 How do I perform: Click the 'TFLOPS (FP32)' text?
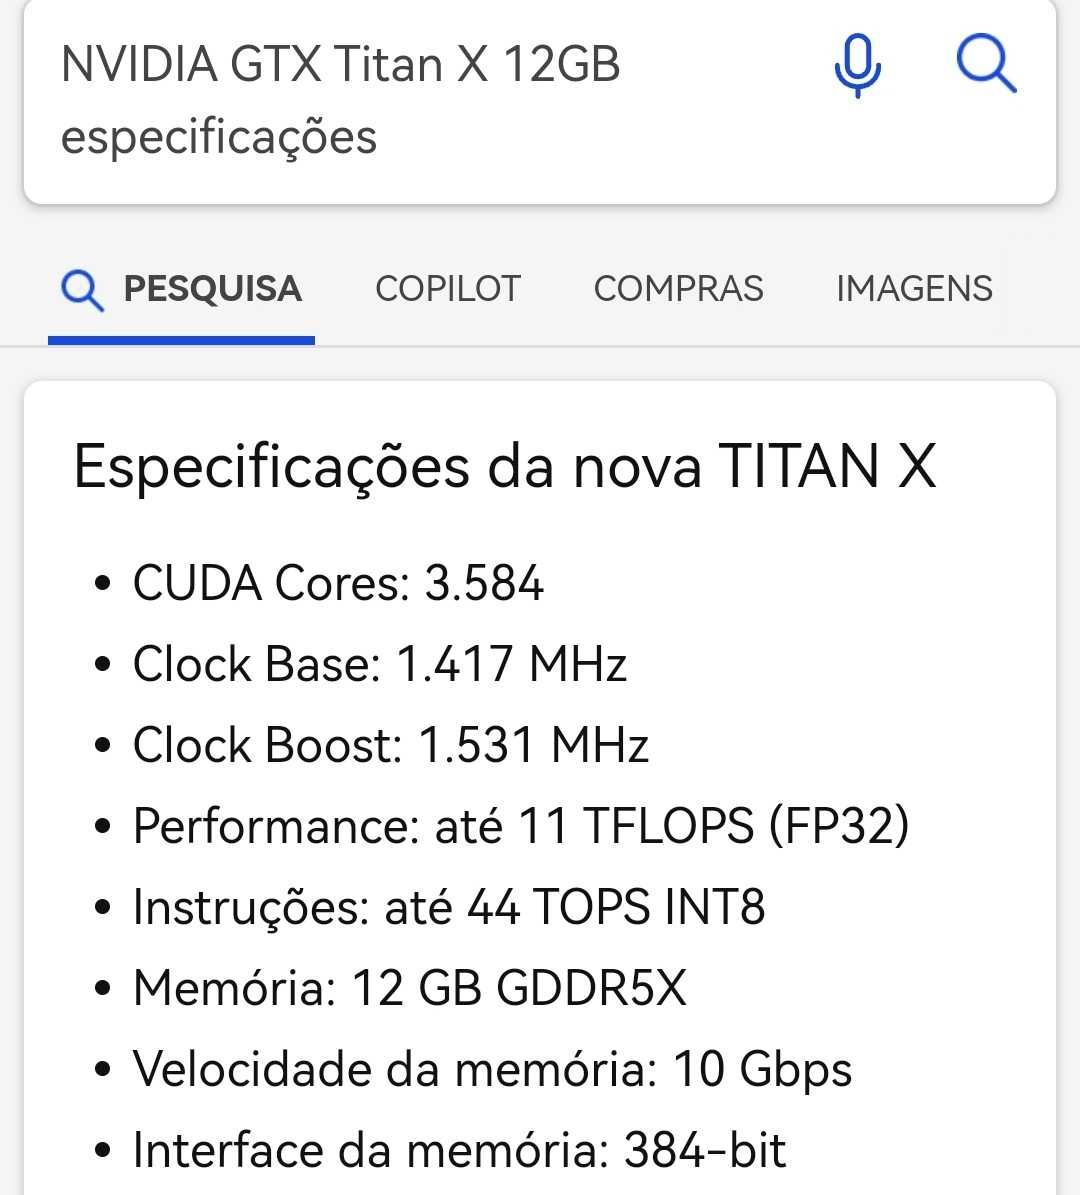coord(745,827)
